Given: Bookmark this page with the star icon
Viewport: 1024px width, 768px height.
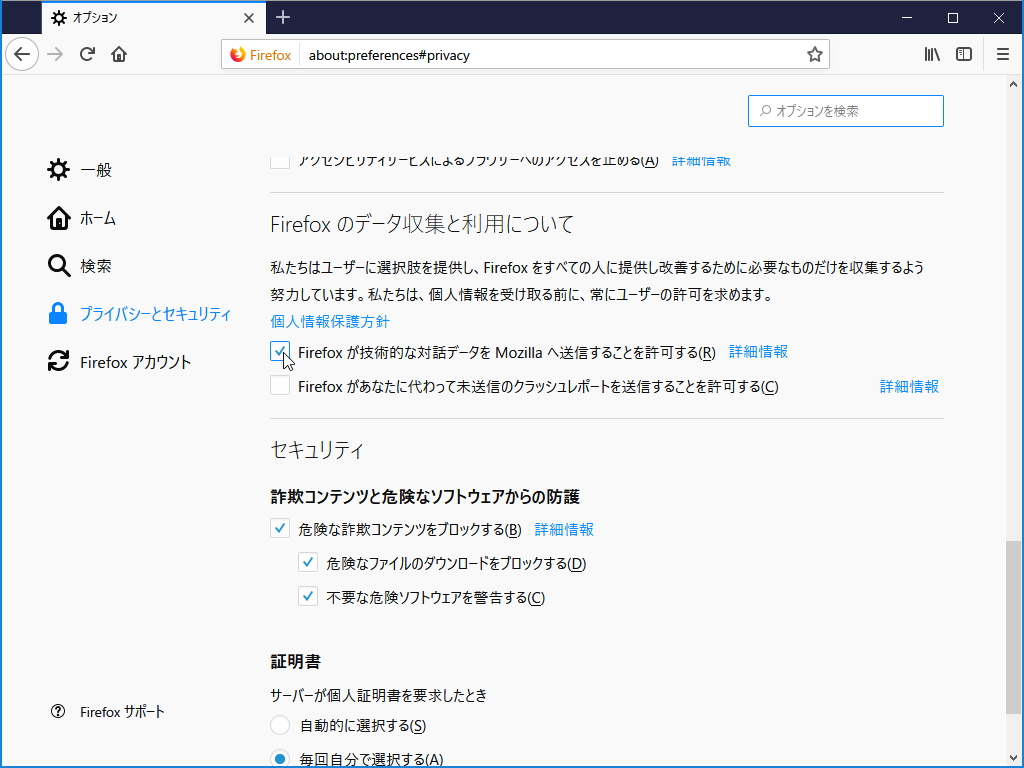Looking at the screenshot, I should coord(815,54).
